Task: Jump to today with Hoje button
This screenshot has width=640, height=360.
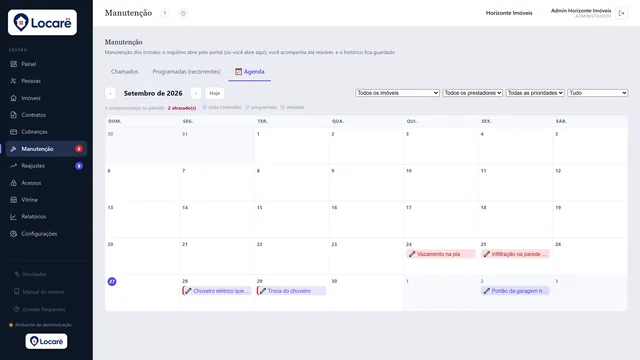Action: click(x=215, y=93)
